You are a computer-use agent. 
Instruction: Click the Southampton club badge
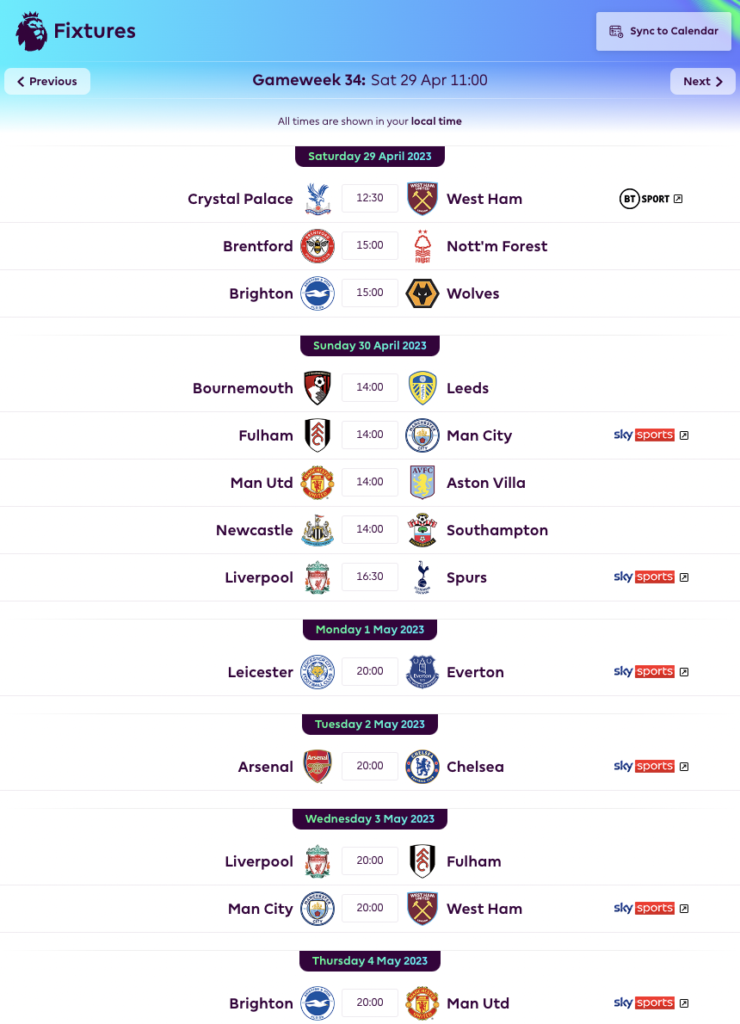click(x=422, y=530)
